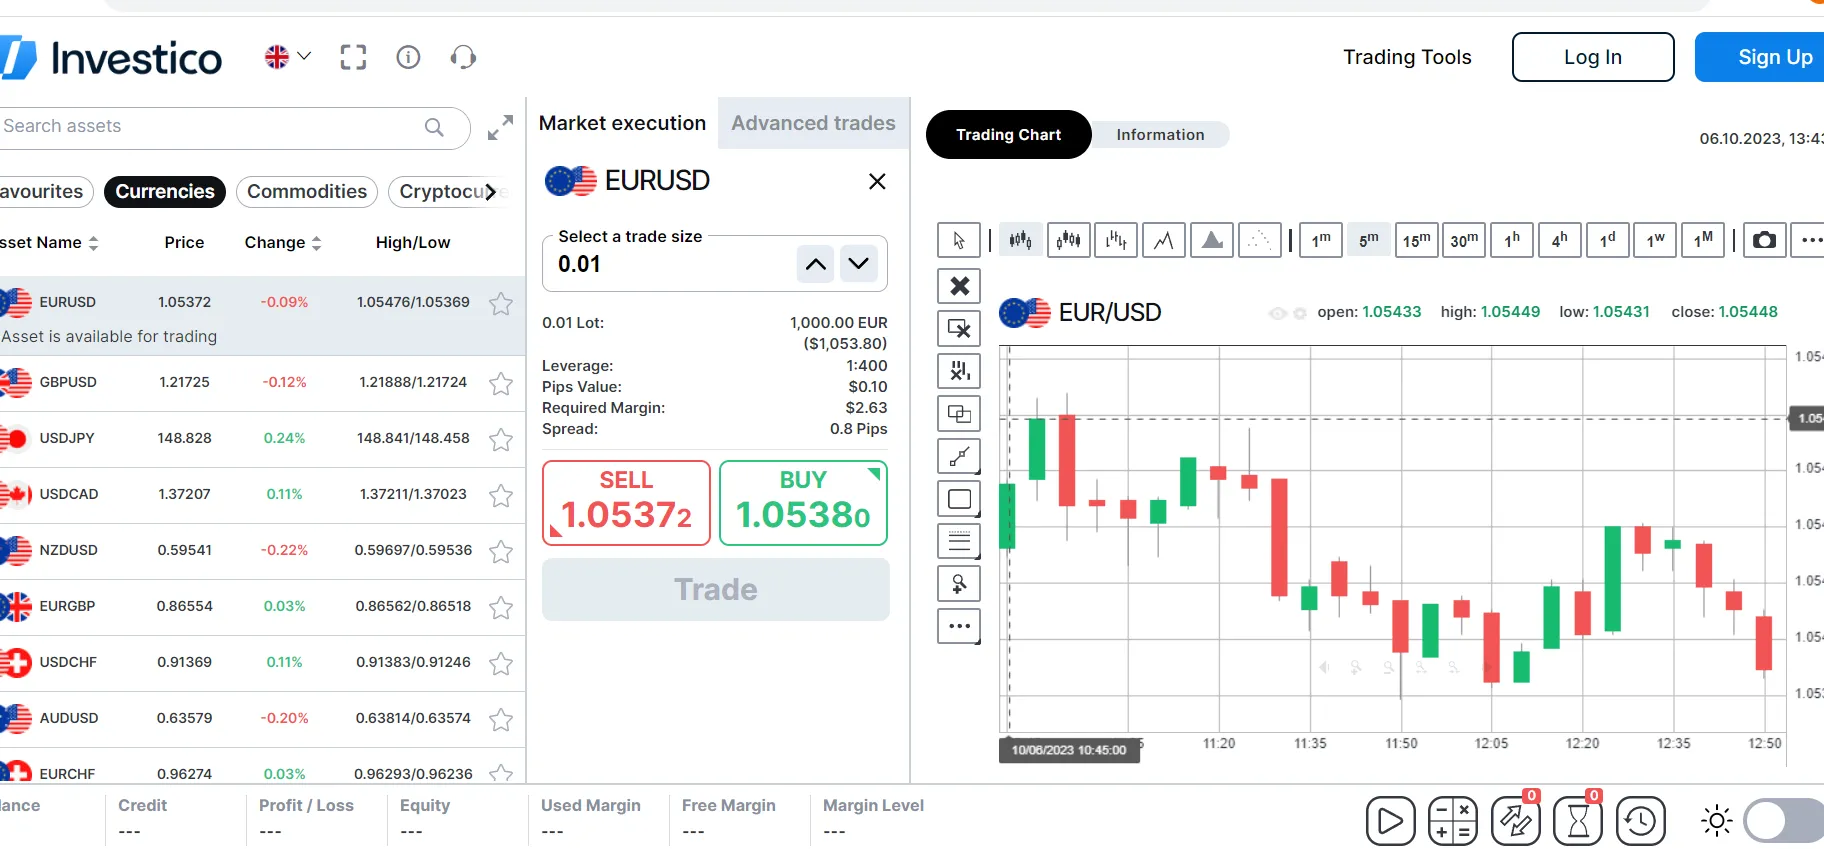
Task: Select the trend line drawing tool
Action: point(959,456)
